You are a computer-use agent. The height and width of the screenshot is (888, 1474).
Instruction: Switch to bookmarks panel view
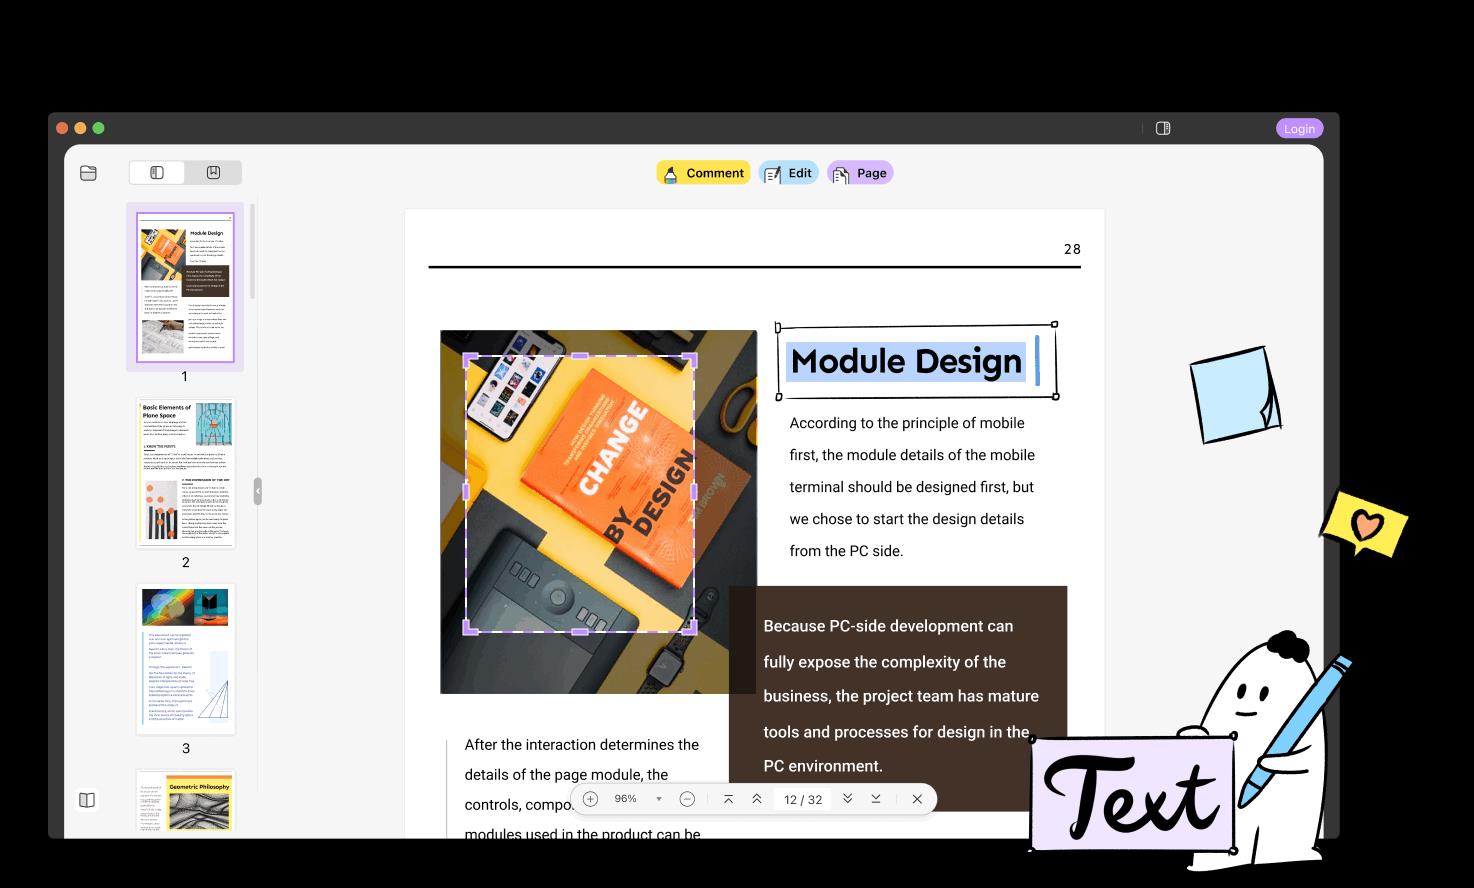[213, 173]
